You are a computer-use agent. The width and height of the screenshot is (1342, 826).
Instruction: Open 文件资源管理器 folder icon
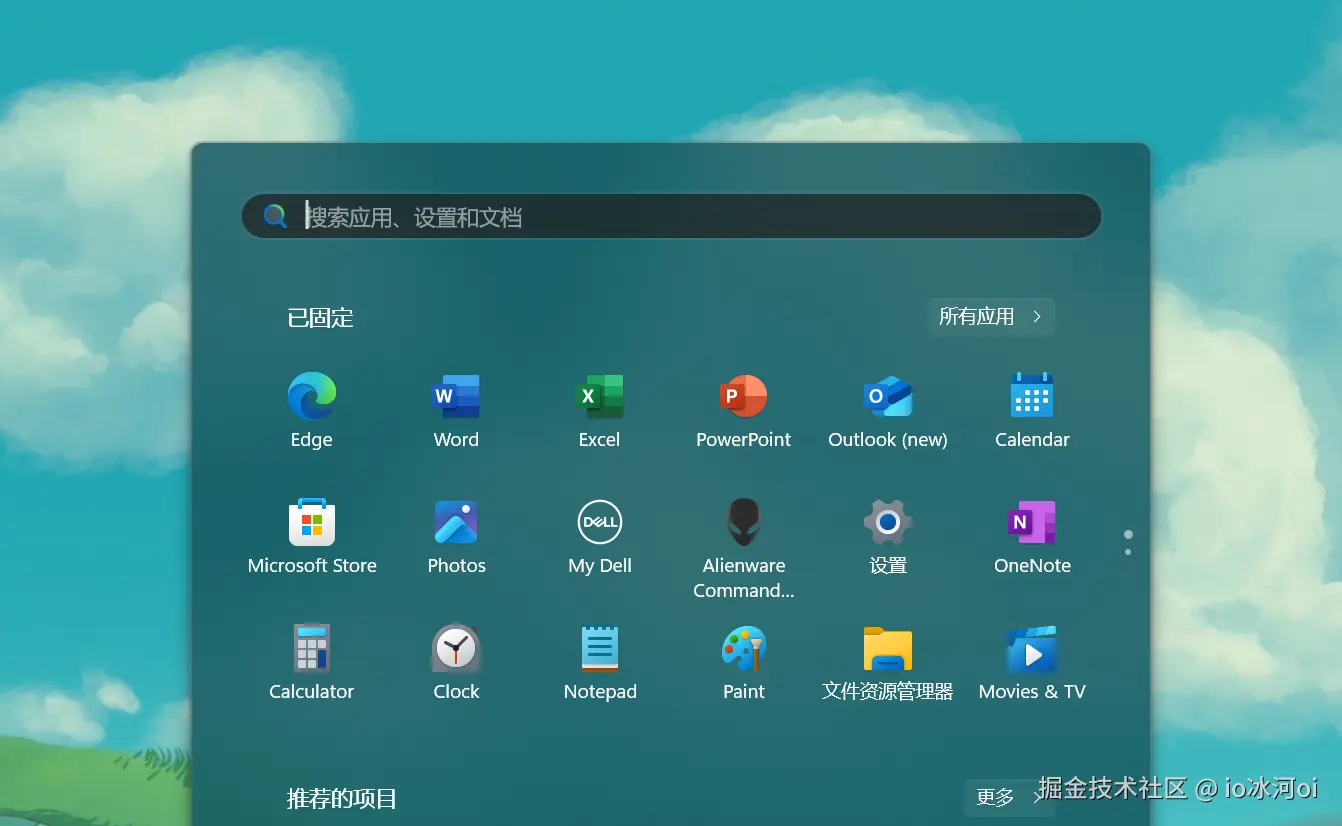[888, 648]
